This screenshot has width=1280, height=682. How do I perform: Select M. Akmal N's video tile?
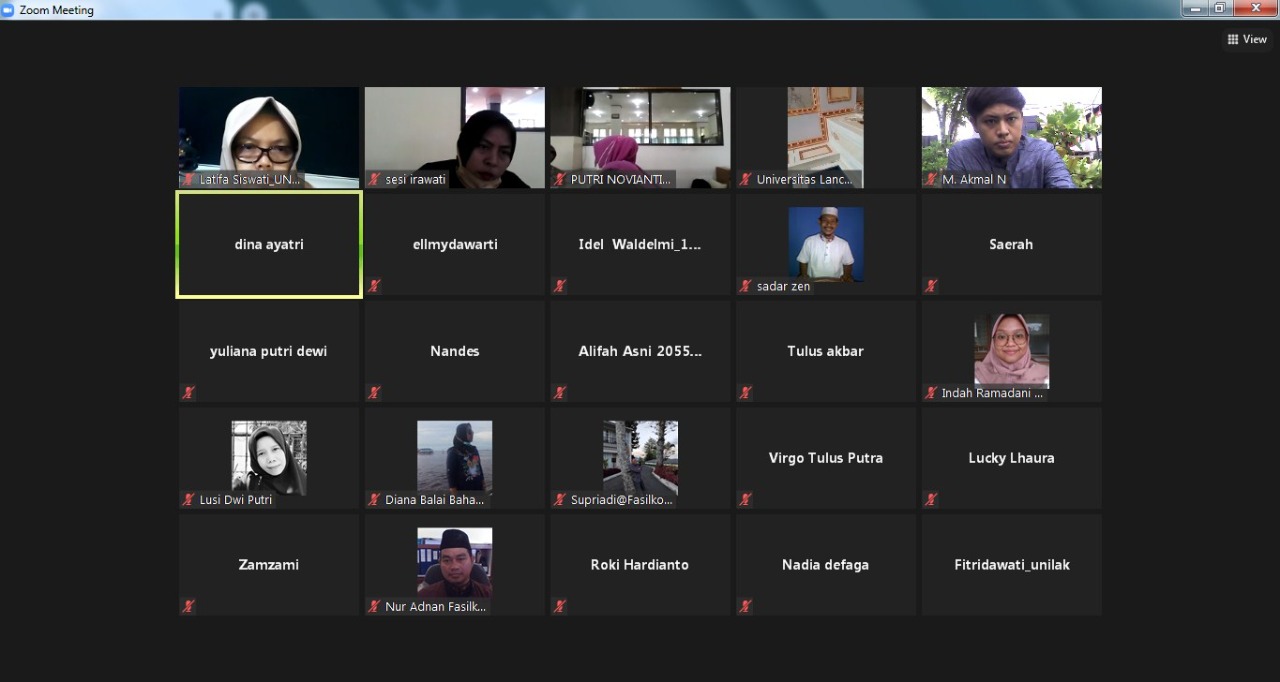[1012, 137]
